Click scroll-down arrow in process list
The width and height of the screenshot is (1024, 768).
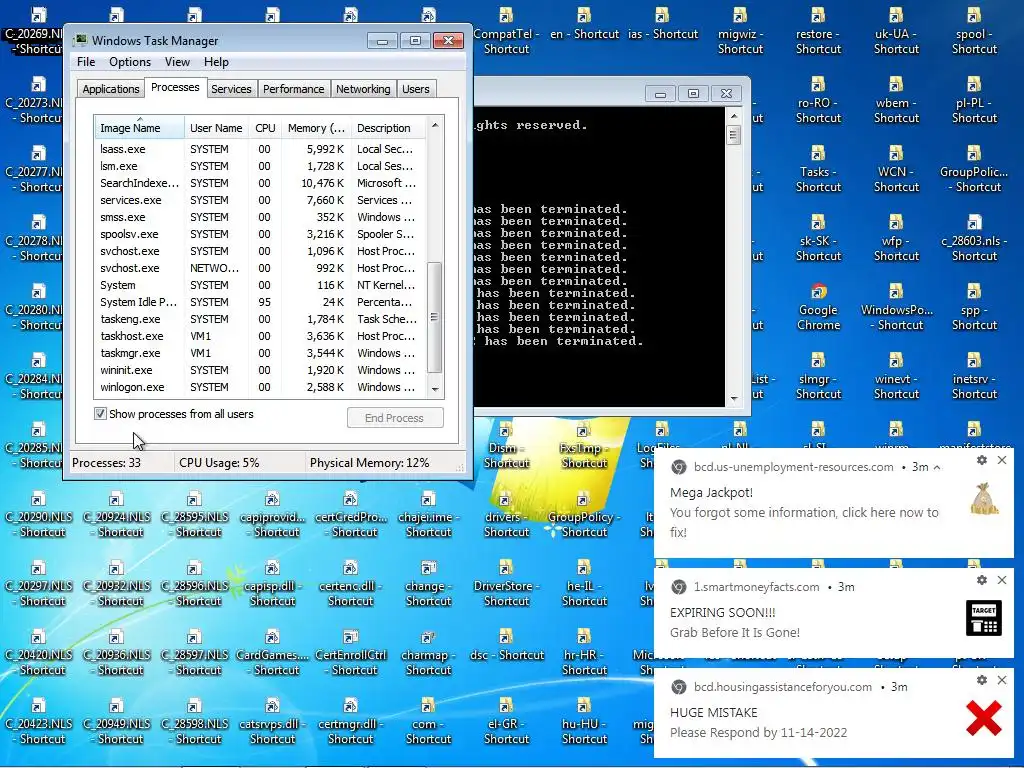[x=434, y=389]
